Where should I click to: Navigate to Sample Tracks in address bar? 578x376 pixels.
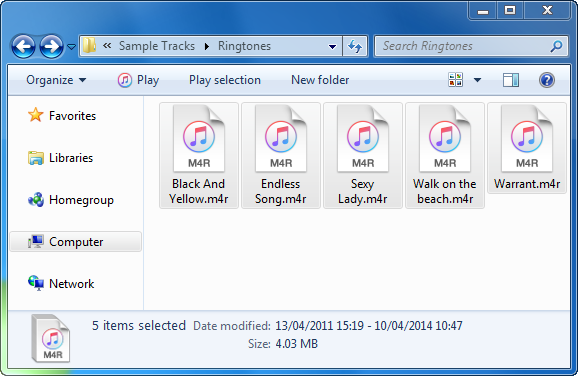pos(157,46)
